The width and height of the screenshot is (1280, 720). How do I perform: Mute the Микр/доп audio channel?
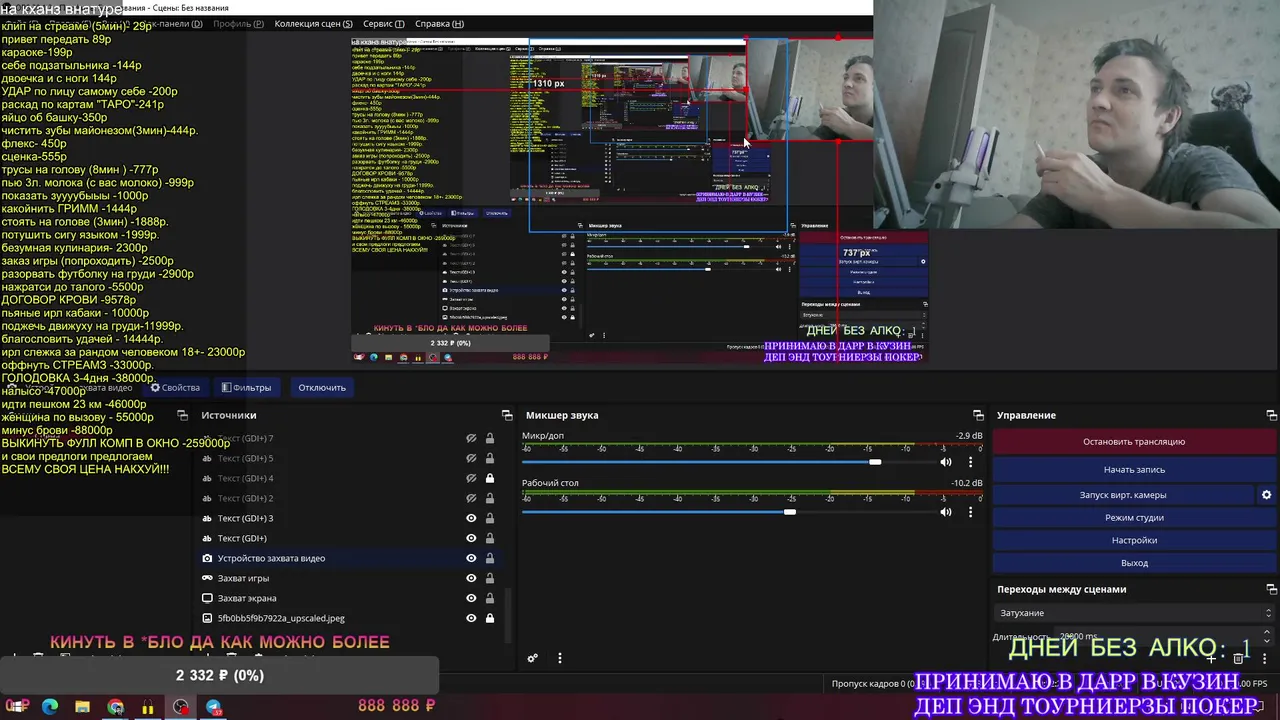(x=946, y=462)
